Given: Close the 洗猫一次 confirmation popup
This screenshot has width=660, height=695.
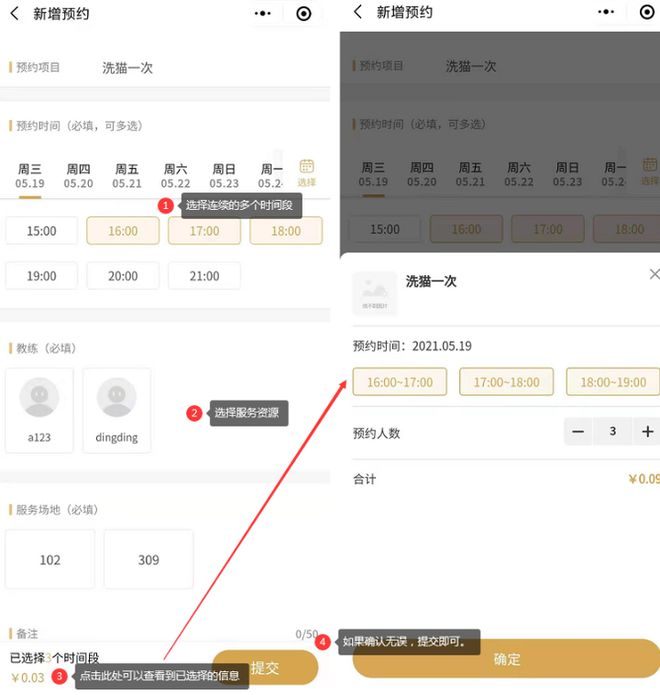Looking at the screenshot, I should point(654,274).
